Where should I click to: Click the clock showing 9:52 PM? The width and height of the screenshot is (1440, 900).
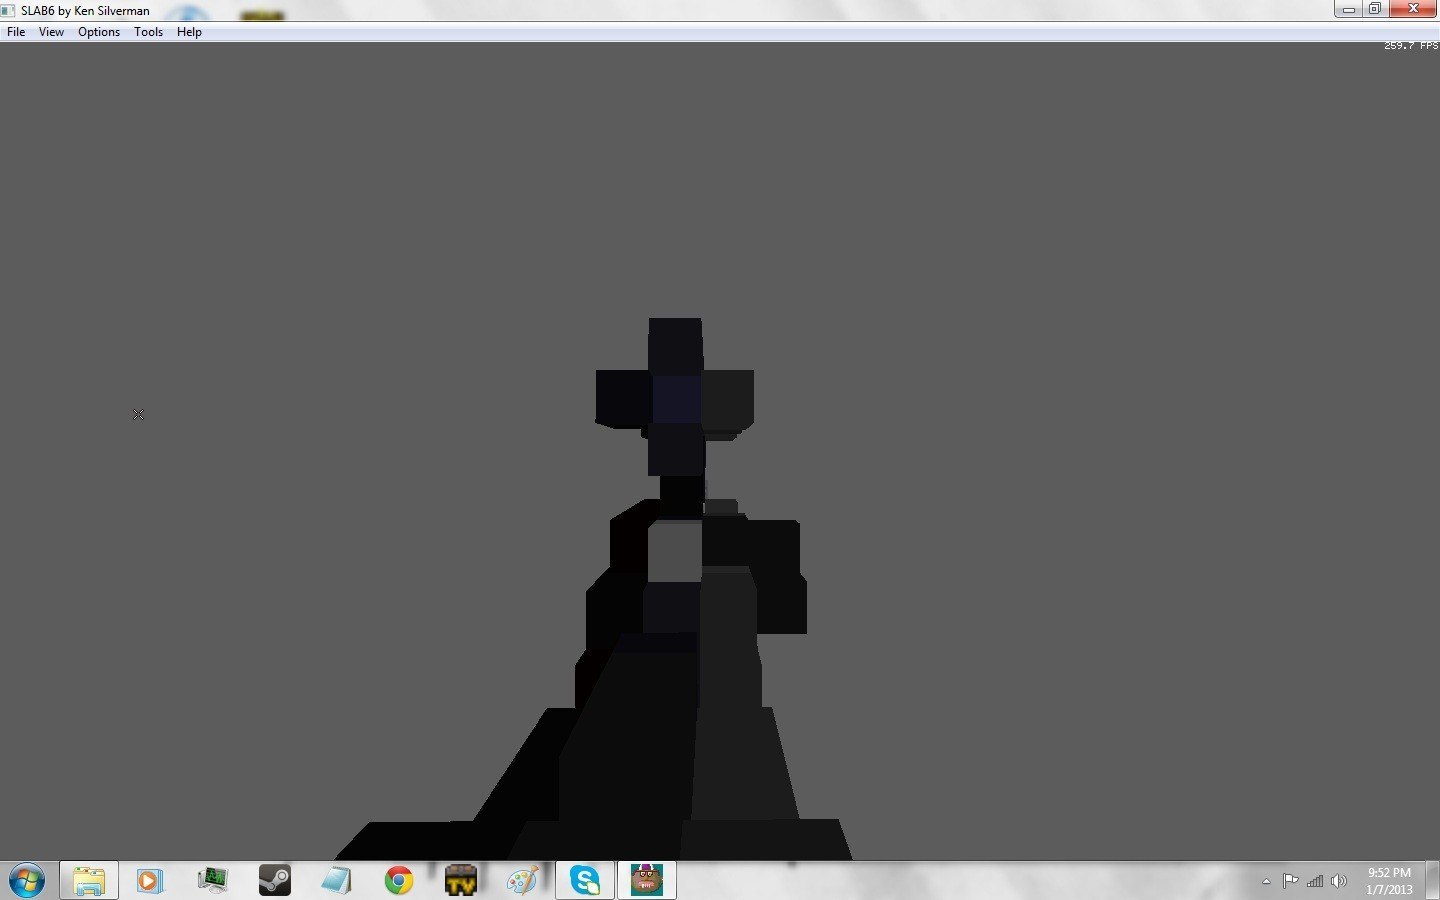(1389, 881)
